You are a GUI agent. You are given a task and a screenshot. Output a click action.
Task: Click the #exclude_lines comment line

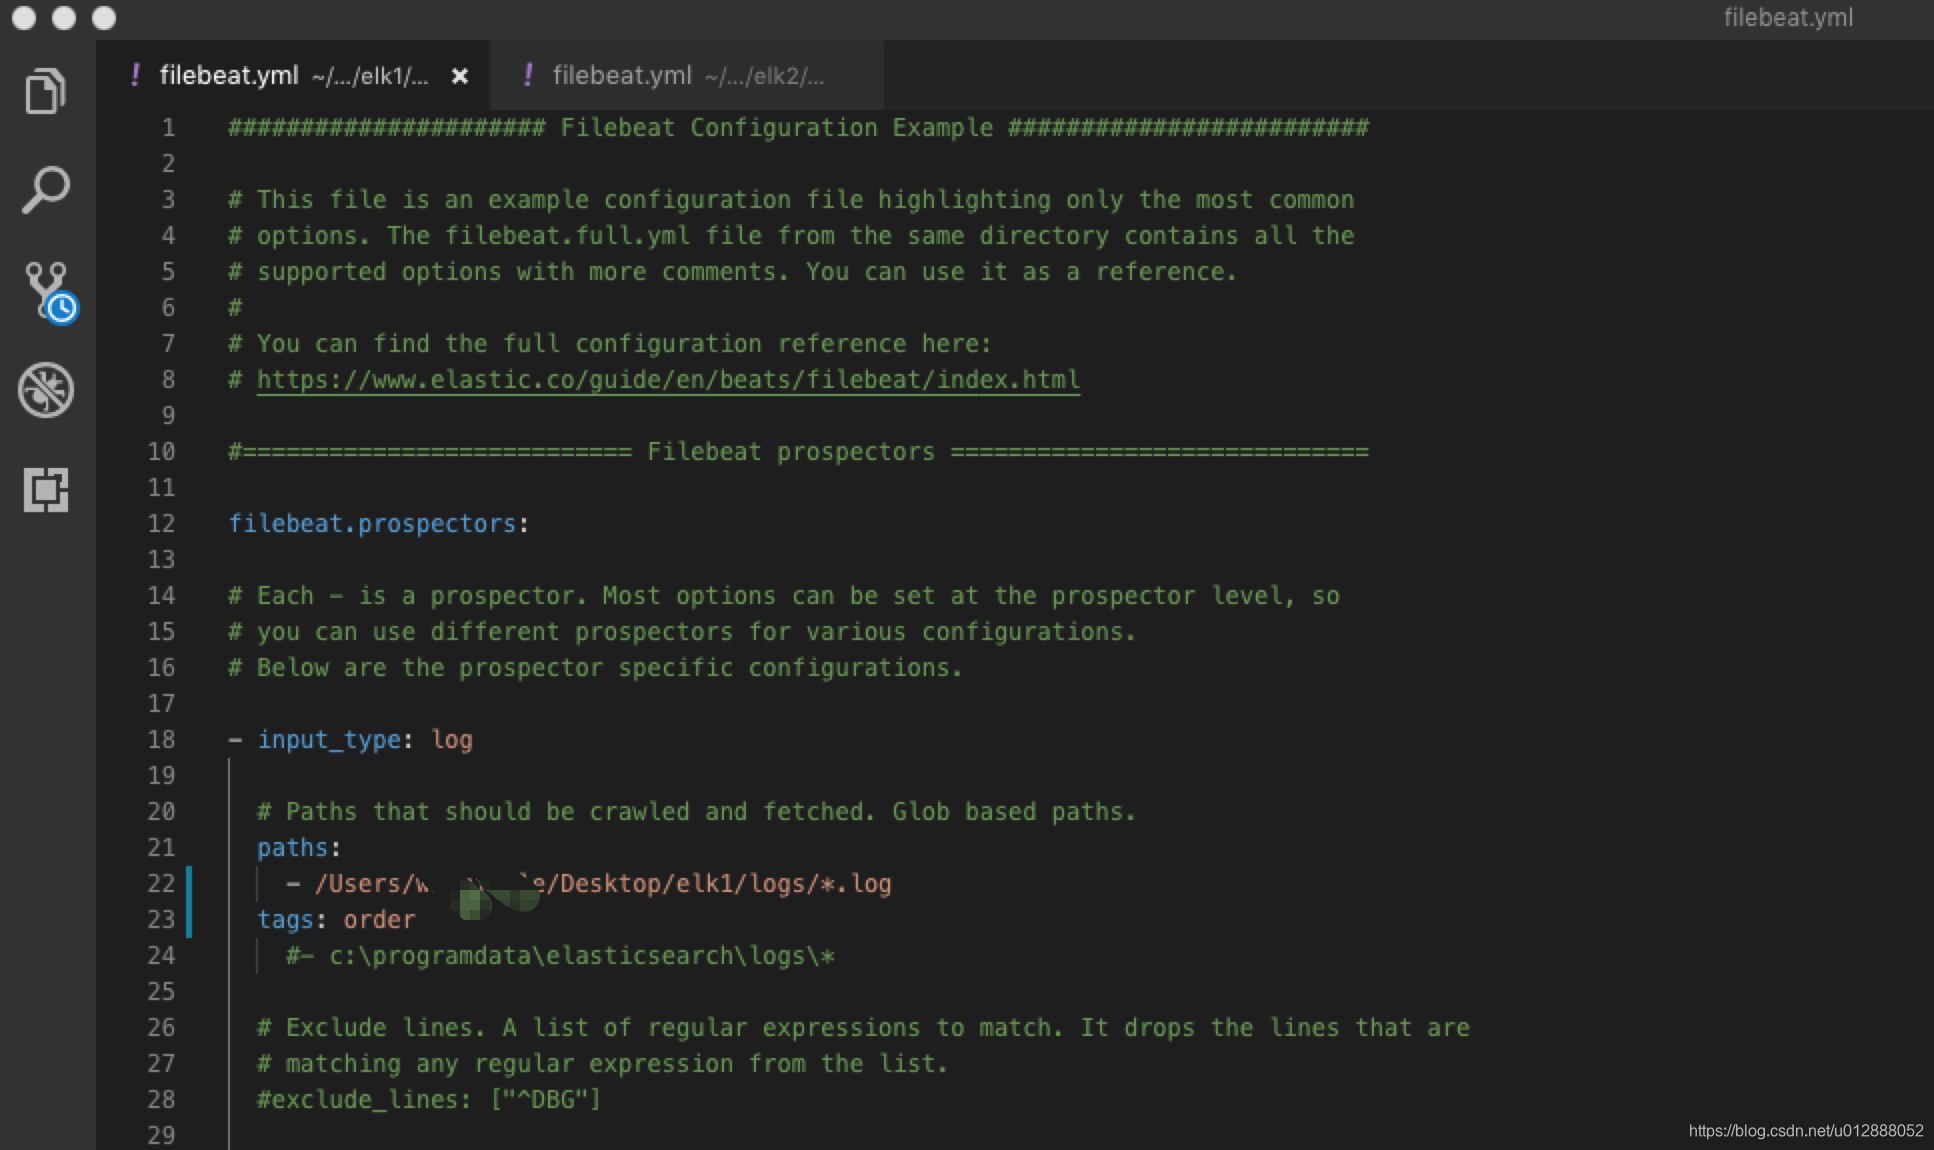click(x=429, y=1100)
